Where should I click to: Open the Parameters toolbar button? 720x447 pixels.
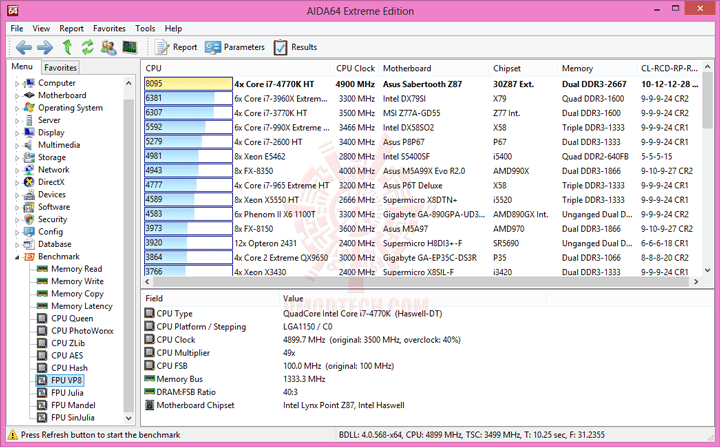pyautogui.click(x=235, y=47)
